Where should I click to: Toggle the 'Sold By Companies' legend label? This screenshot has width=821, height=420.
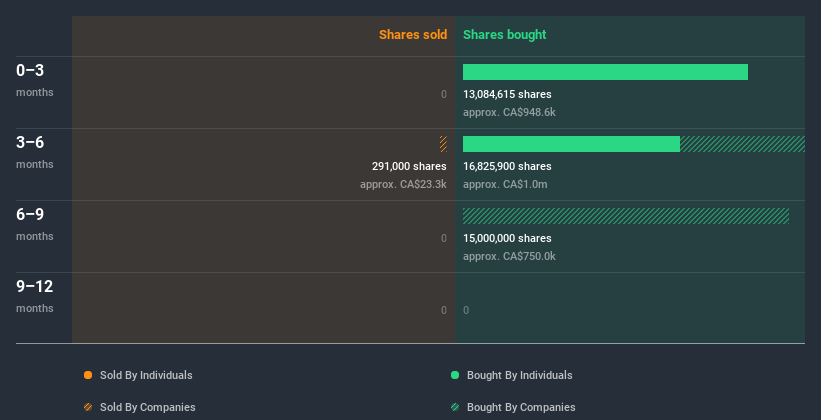click(x=148, y=407)
